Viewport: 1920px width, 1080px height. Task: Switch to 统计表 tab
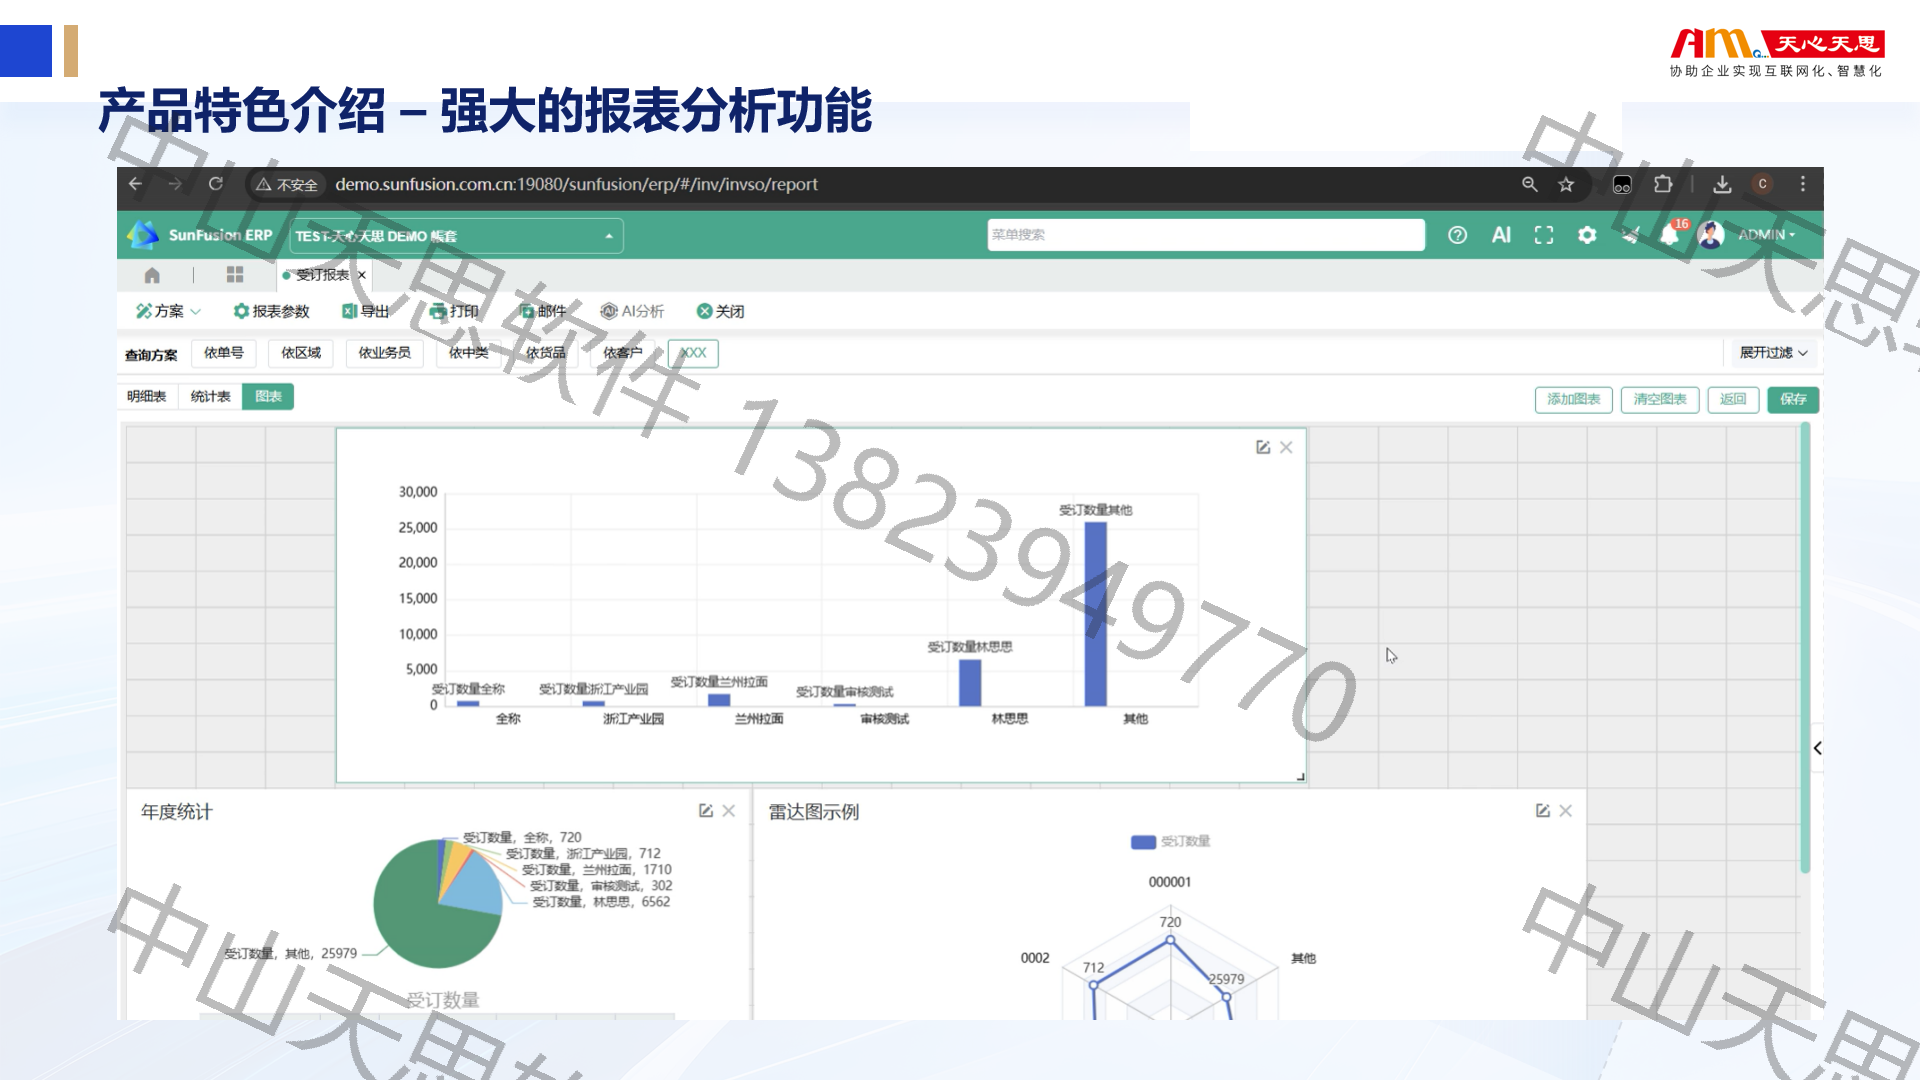point(210,397)
